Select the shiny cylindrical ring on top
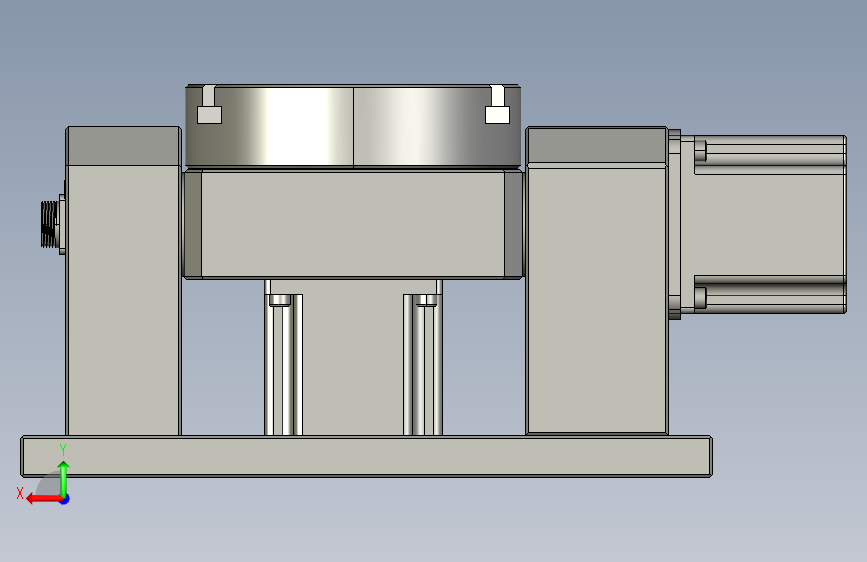867x562 pixels. (353, 126)
